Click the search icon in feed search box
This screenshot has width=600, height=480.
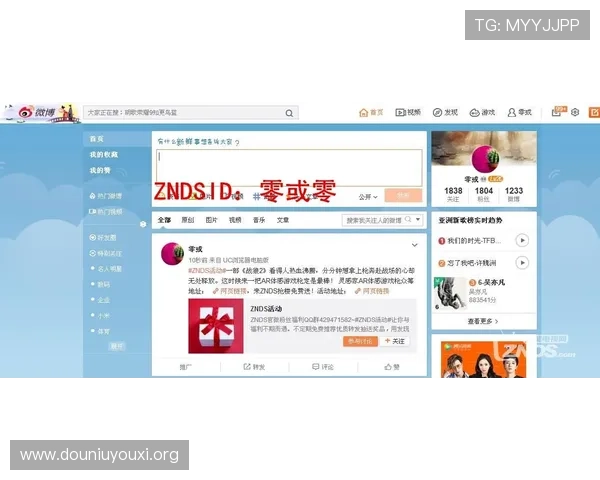tap(408, 219)
